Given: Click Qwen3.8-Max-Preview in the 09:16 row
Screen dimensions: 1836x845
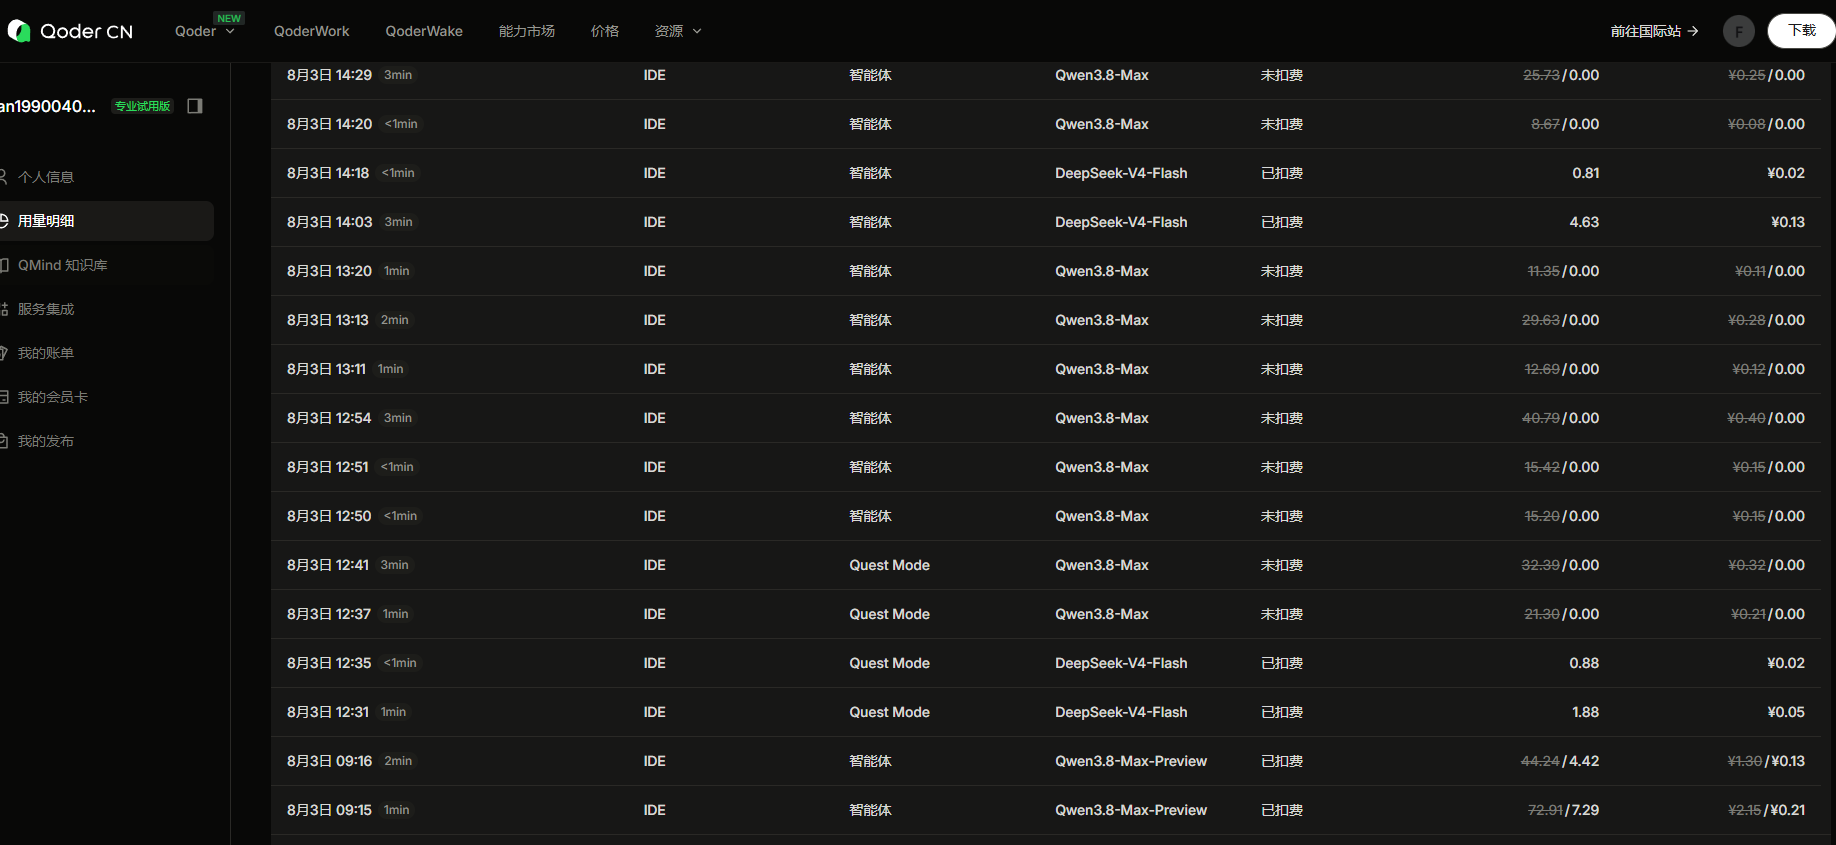Looking at the screenshot, I should 1131,761.
